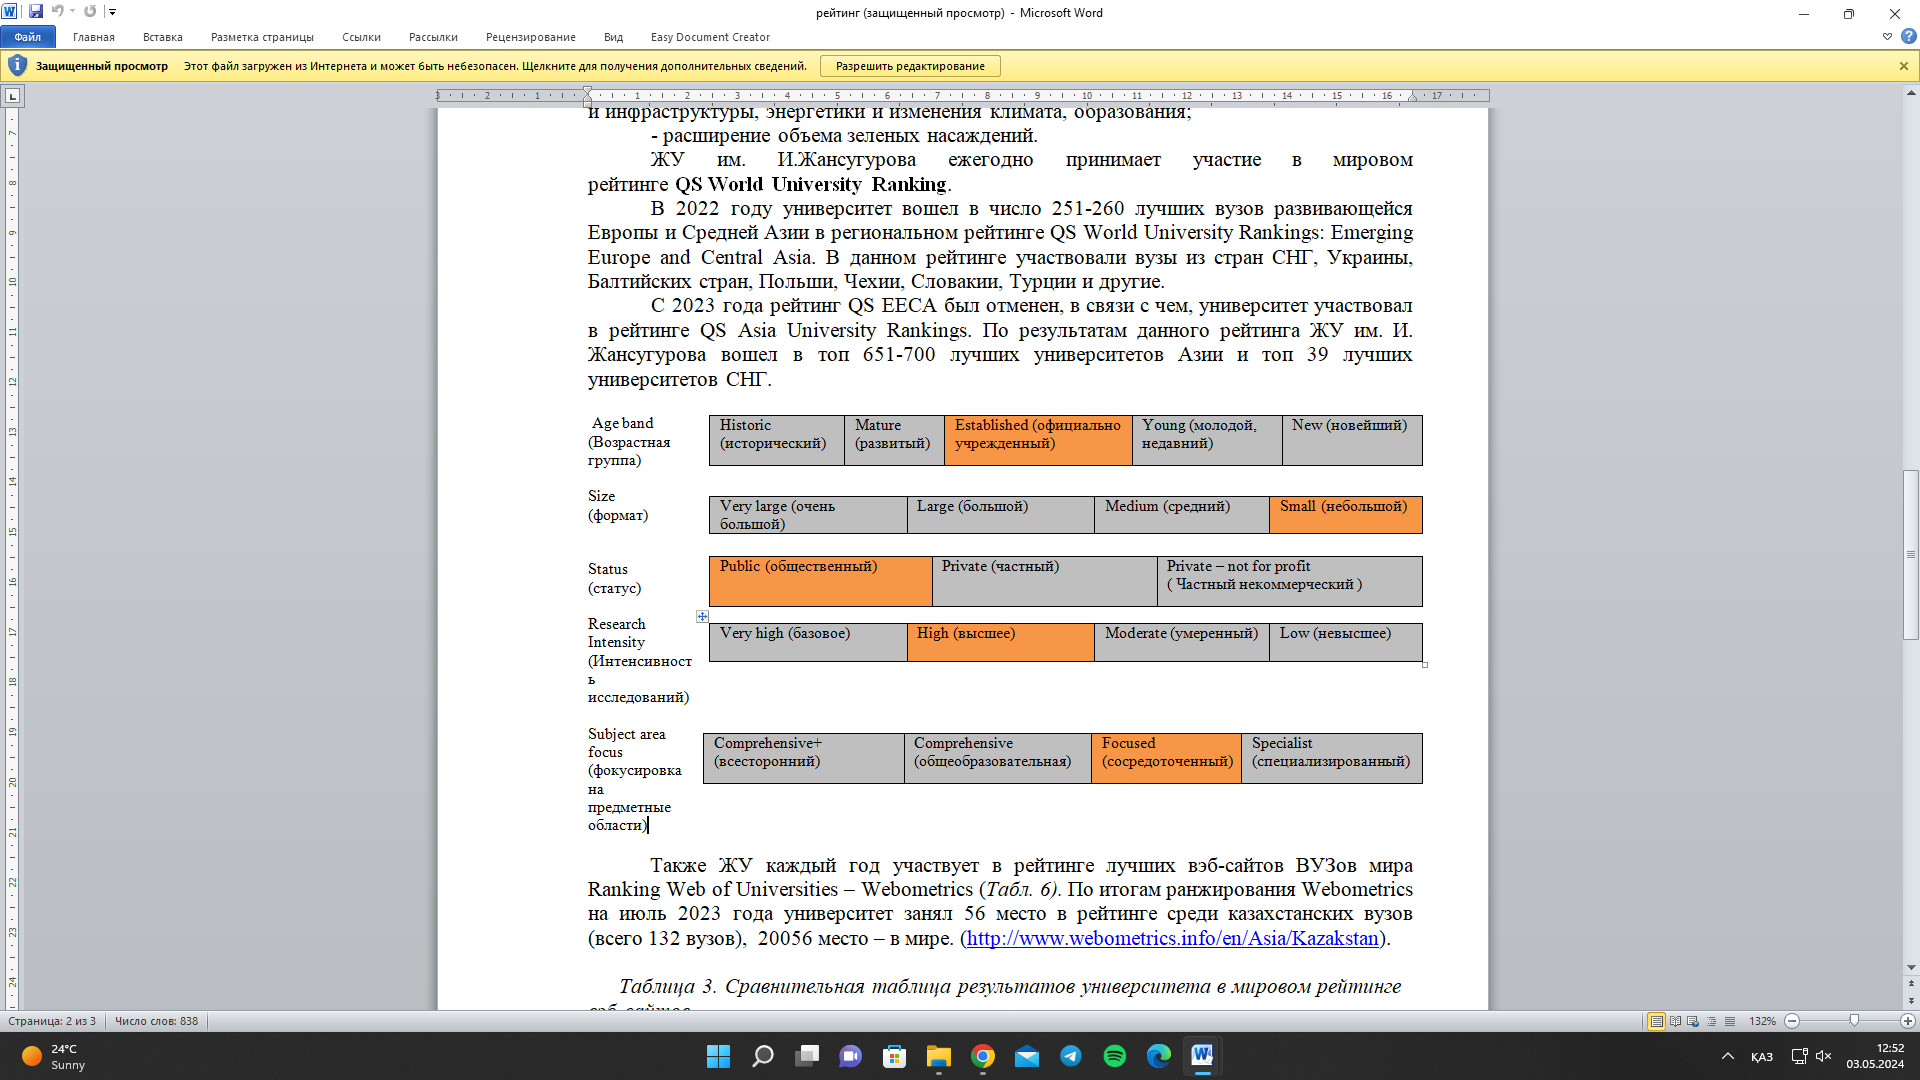Screen dimensions: 1920x1080
Task: Open Spotify from the taskbar
Action: (1114, 1056)
